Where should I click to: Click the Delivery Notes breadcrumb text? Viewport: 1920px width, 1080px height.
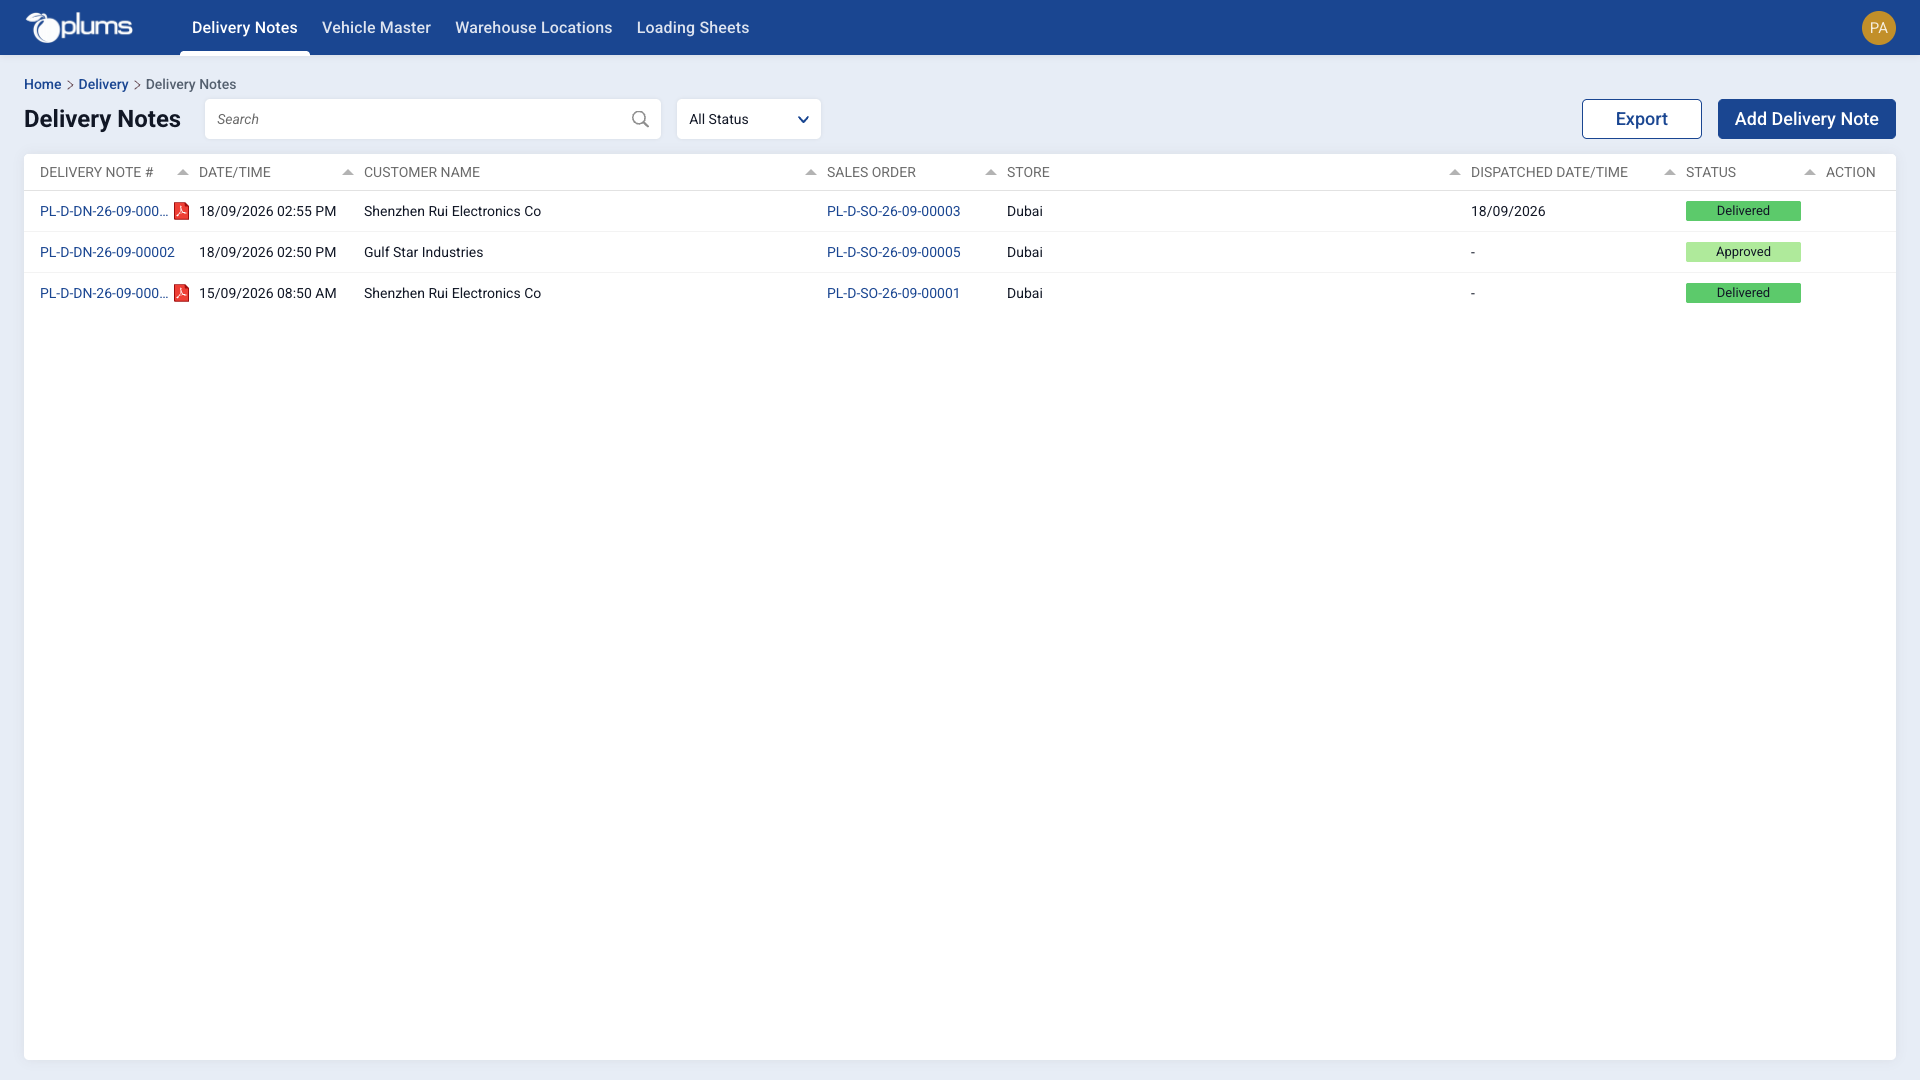coord(191,84)
